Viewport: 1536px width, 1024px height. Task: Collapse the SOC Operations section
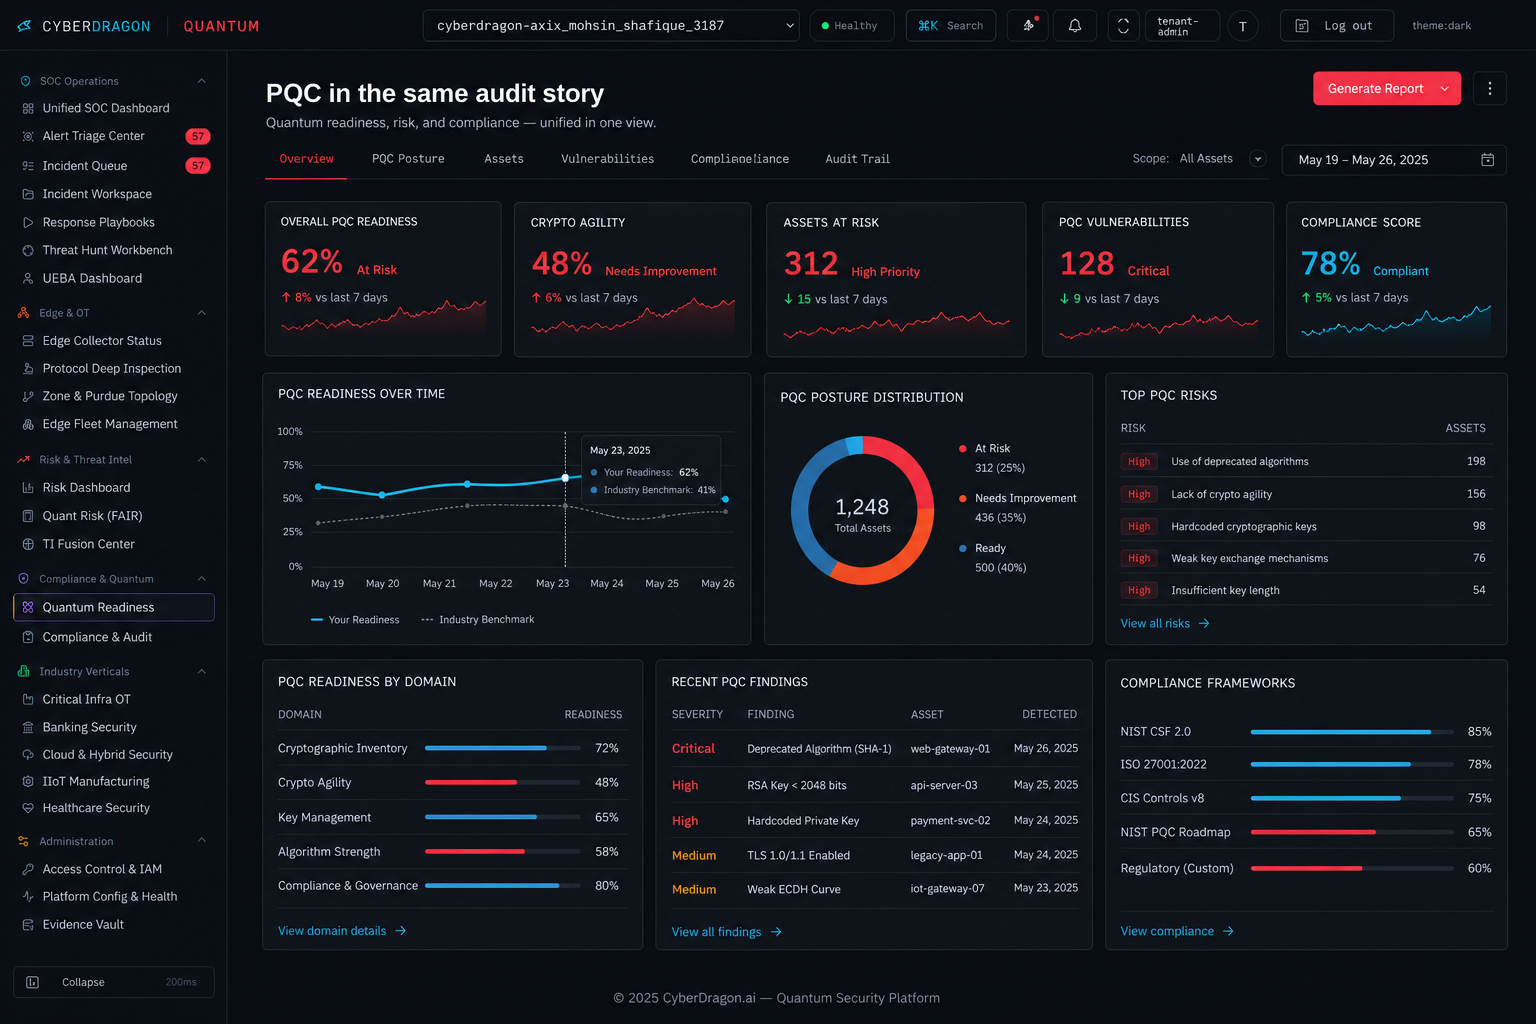[x=202, y=81]
